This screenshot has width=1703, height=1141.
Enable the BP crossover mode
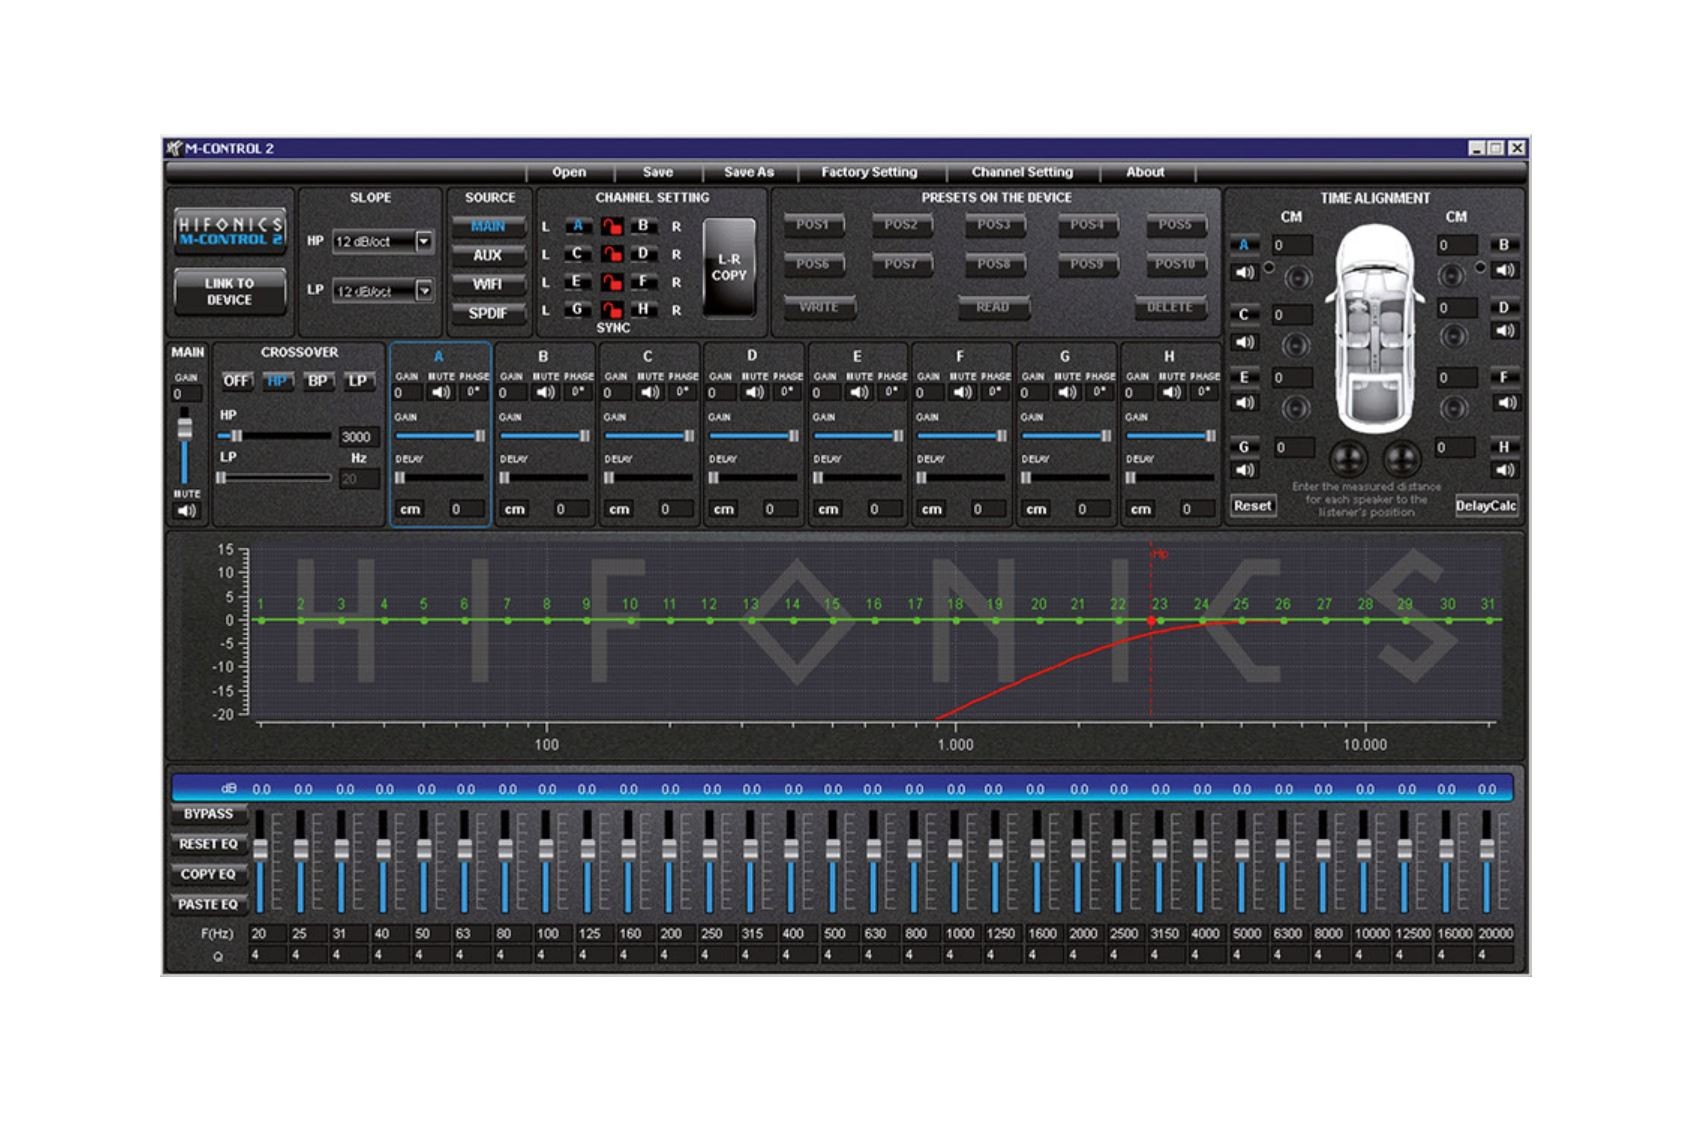317,381
